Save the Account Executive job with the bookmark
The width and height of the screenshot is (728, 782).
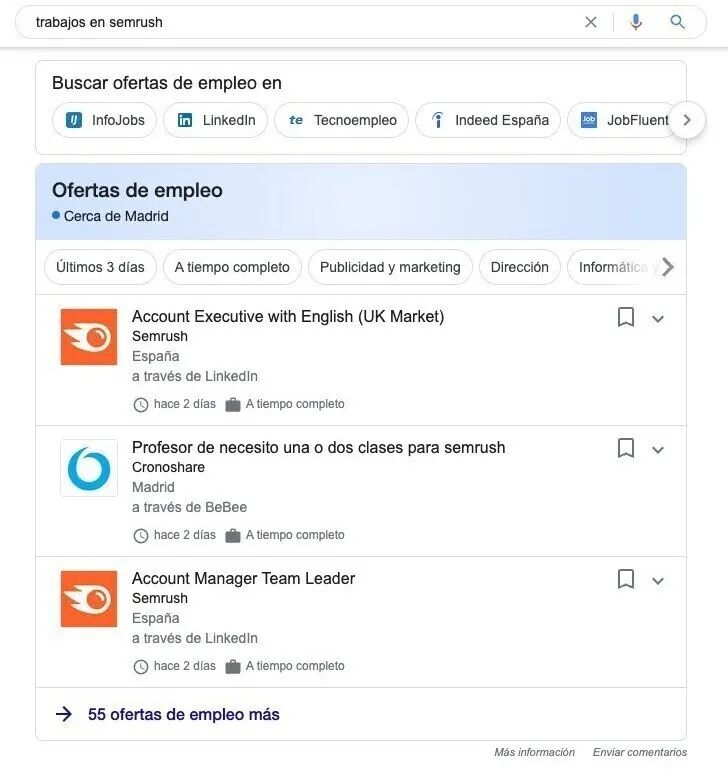coord(626,317)
